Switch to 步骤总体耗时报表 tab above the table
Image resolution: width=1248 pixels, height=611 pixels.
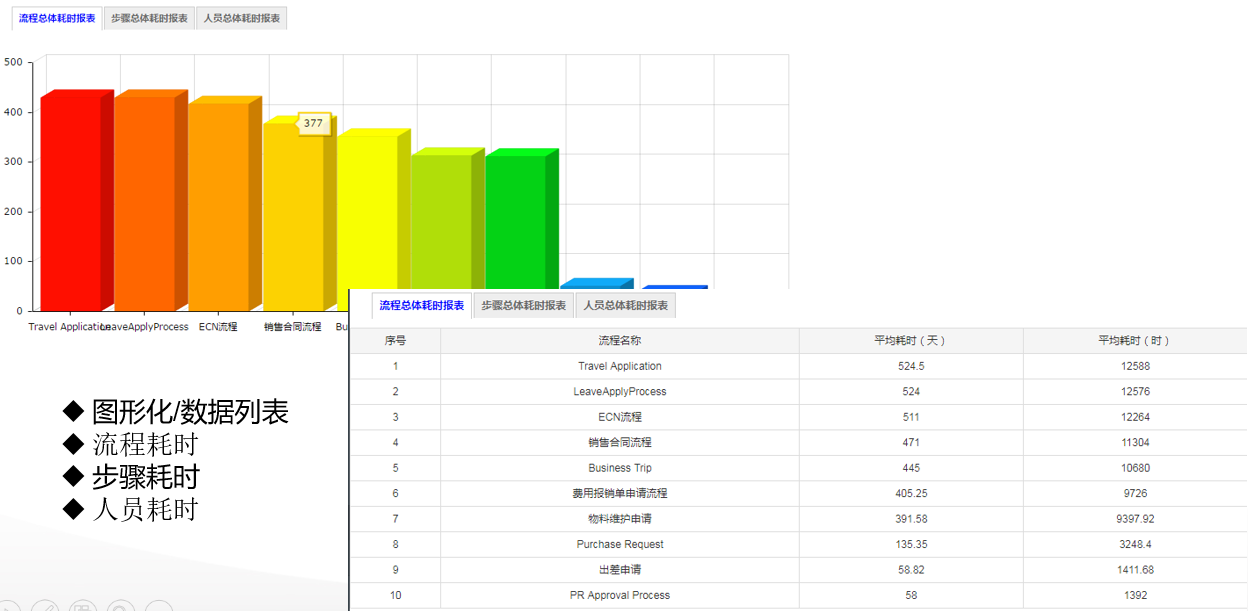[x=524, y=305]
